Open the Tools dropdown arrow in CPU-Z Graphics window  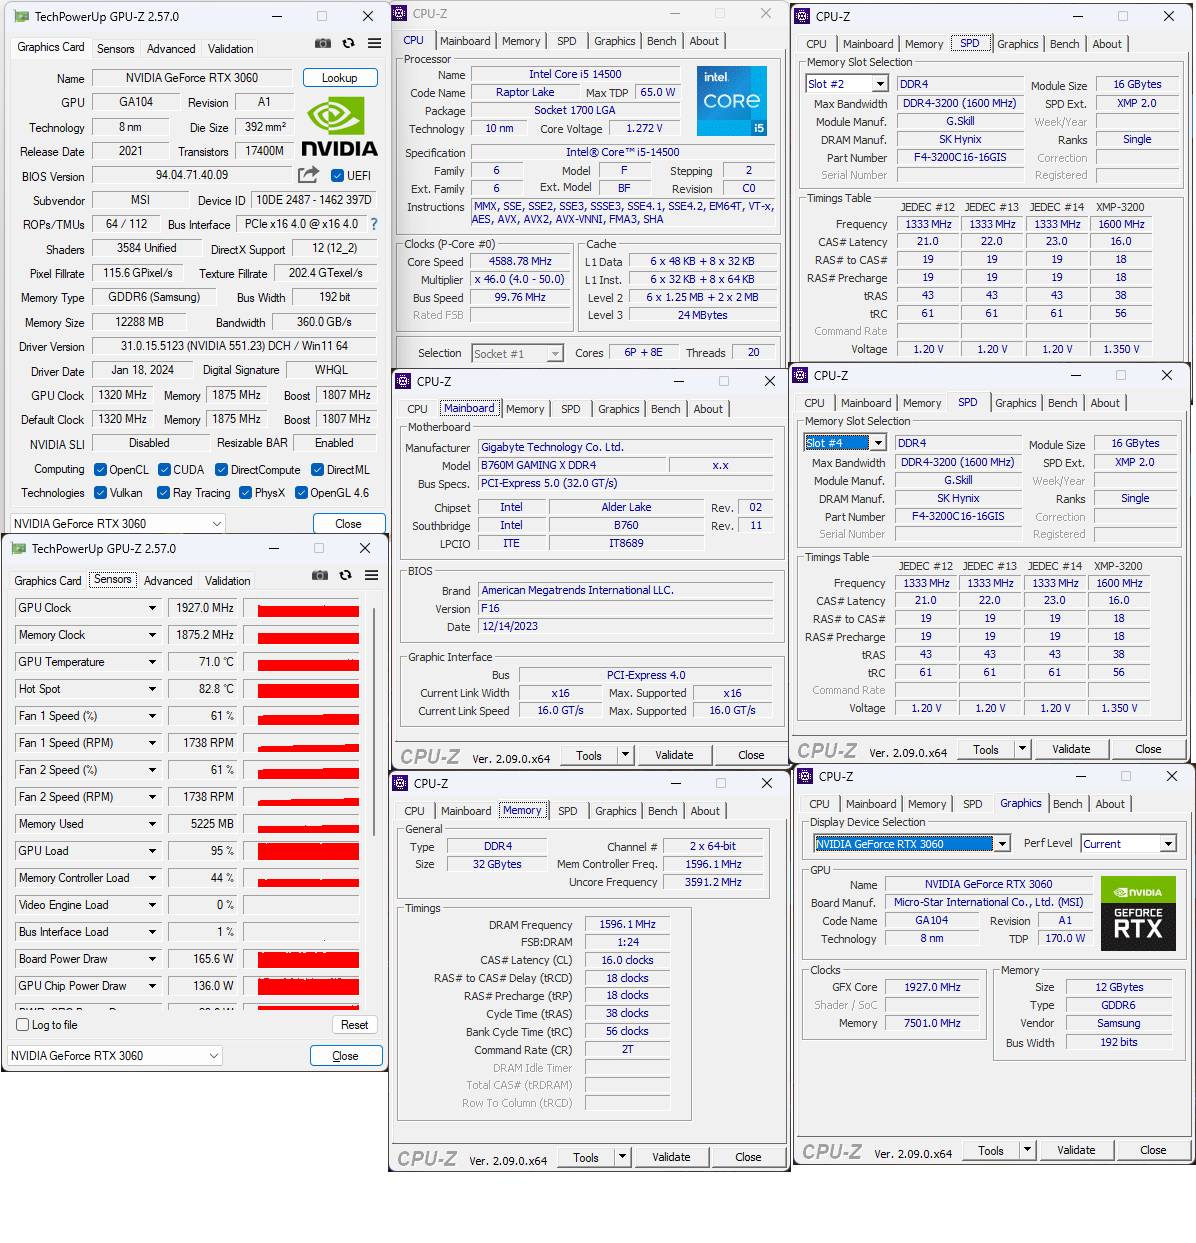(x=1028, y=1150)
